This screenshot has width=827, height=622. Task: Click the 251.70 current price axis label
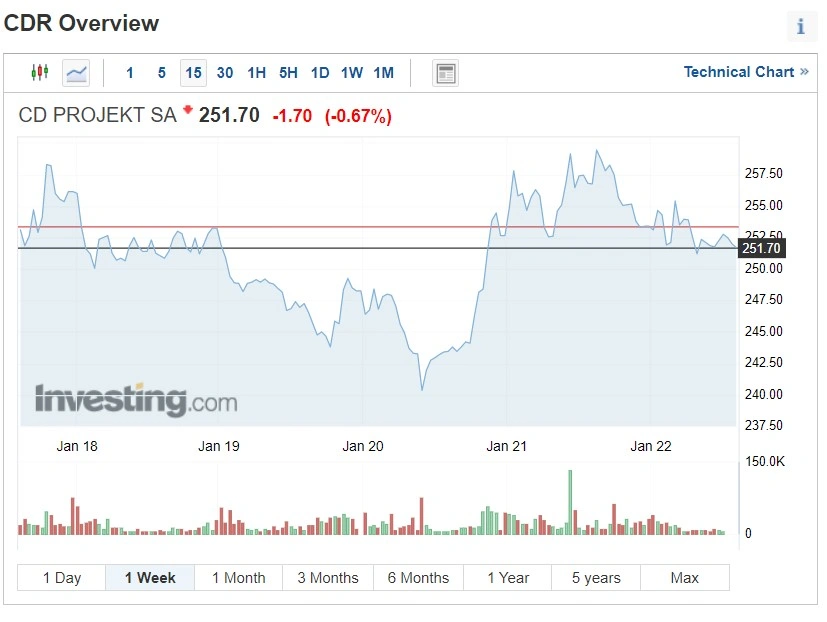[762, 248]
